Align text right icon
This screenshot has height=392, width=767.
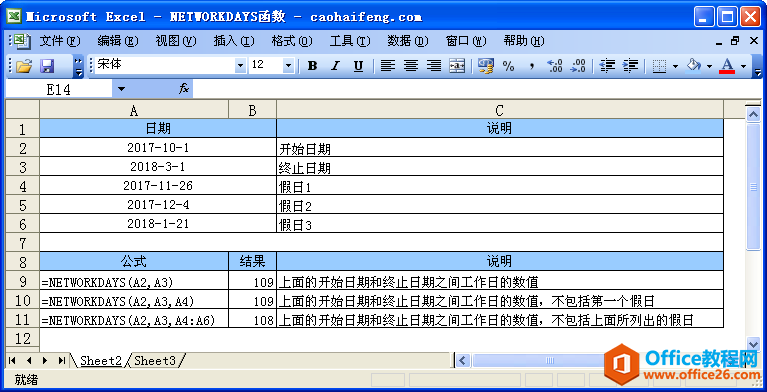[x=434, y=66]
